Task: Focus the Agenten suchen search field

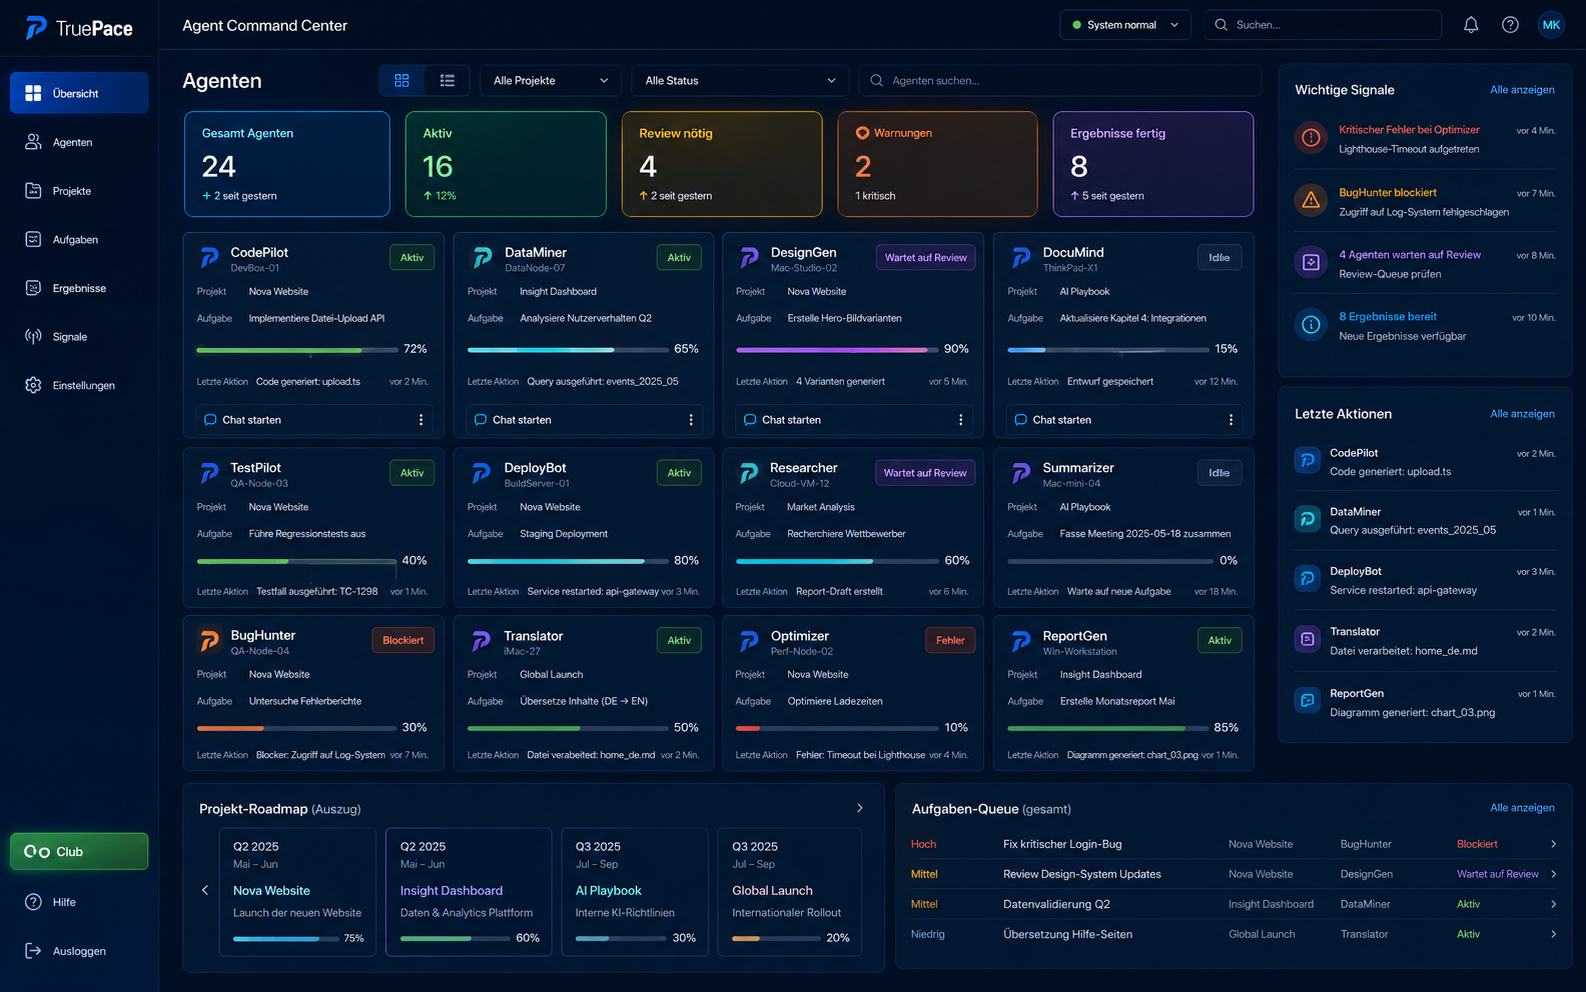Action: [x=1060, y=80]
